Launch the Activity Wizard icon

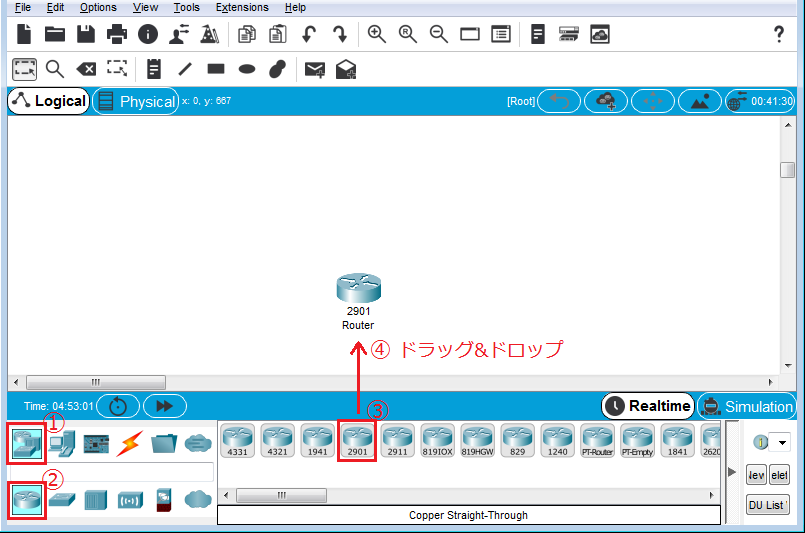coord(179,34)
